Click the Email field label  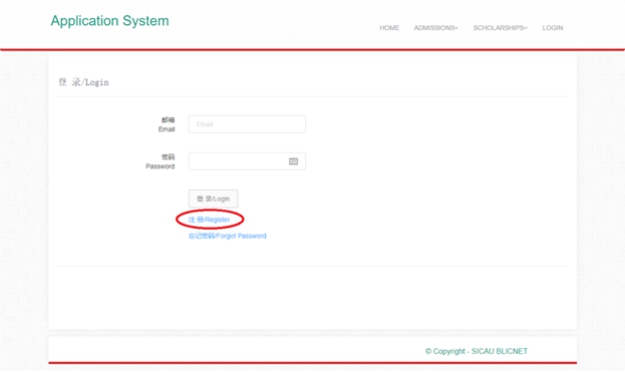coord(167,129)
